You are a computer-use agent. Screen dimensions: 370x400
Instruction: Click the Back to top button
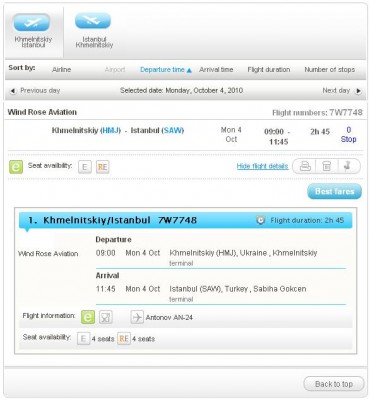tap(334, 384)
